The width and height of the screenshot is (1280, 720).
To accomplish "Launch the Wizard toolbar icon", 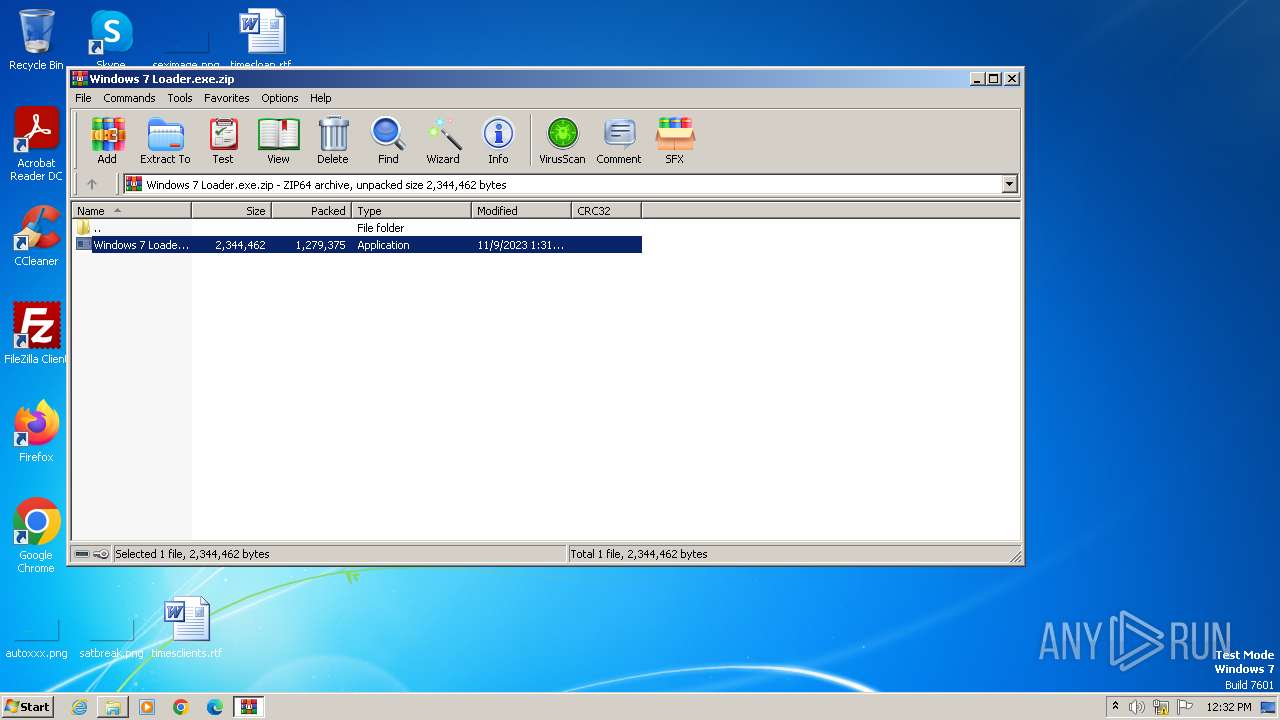I will click(443, 141).
